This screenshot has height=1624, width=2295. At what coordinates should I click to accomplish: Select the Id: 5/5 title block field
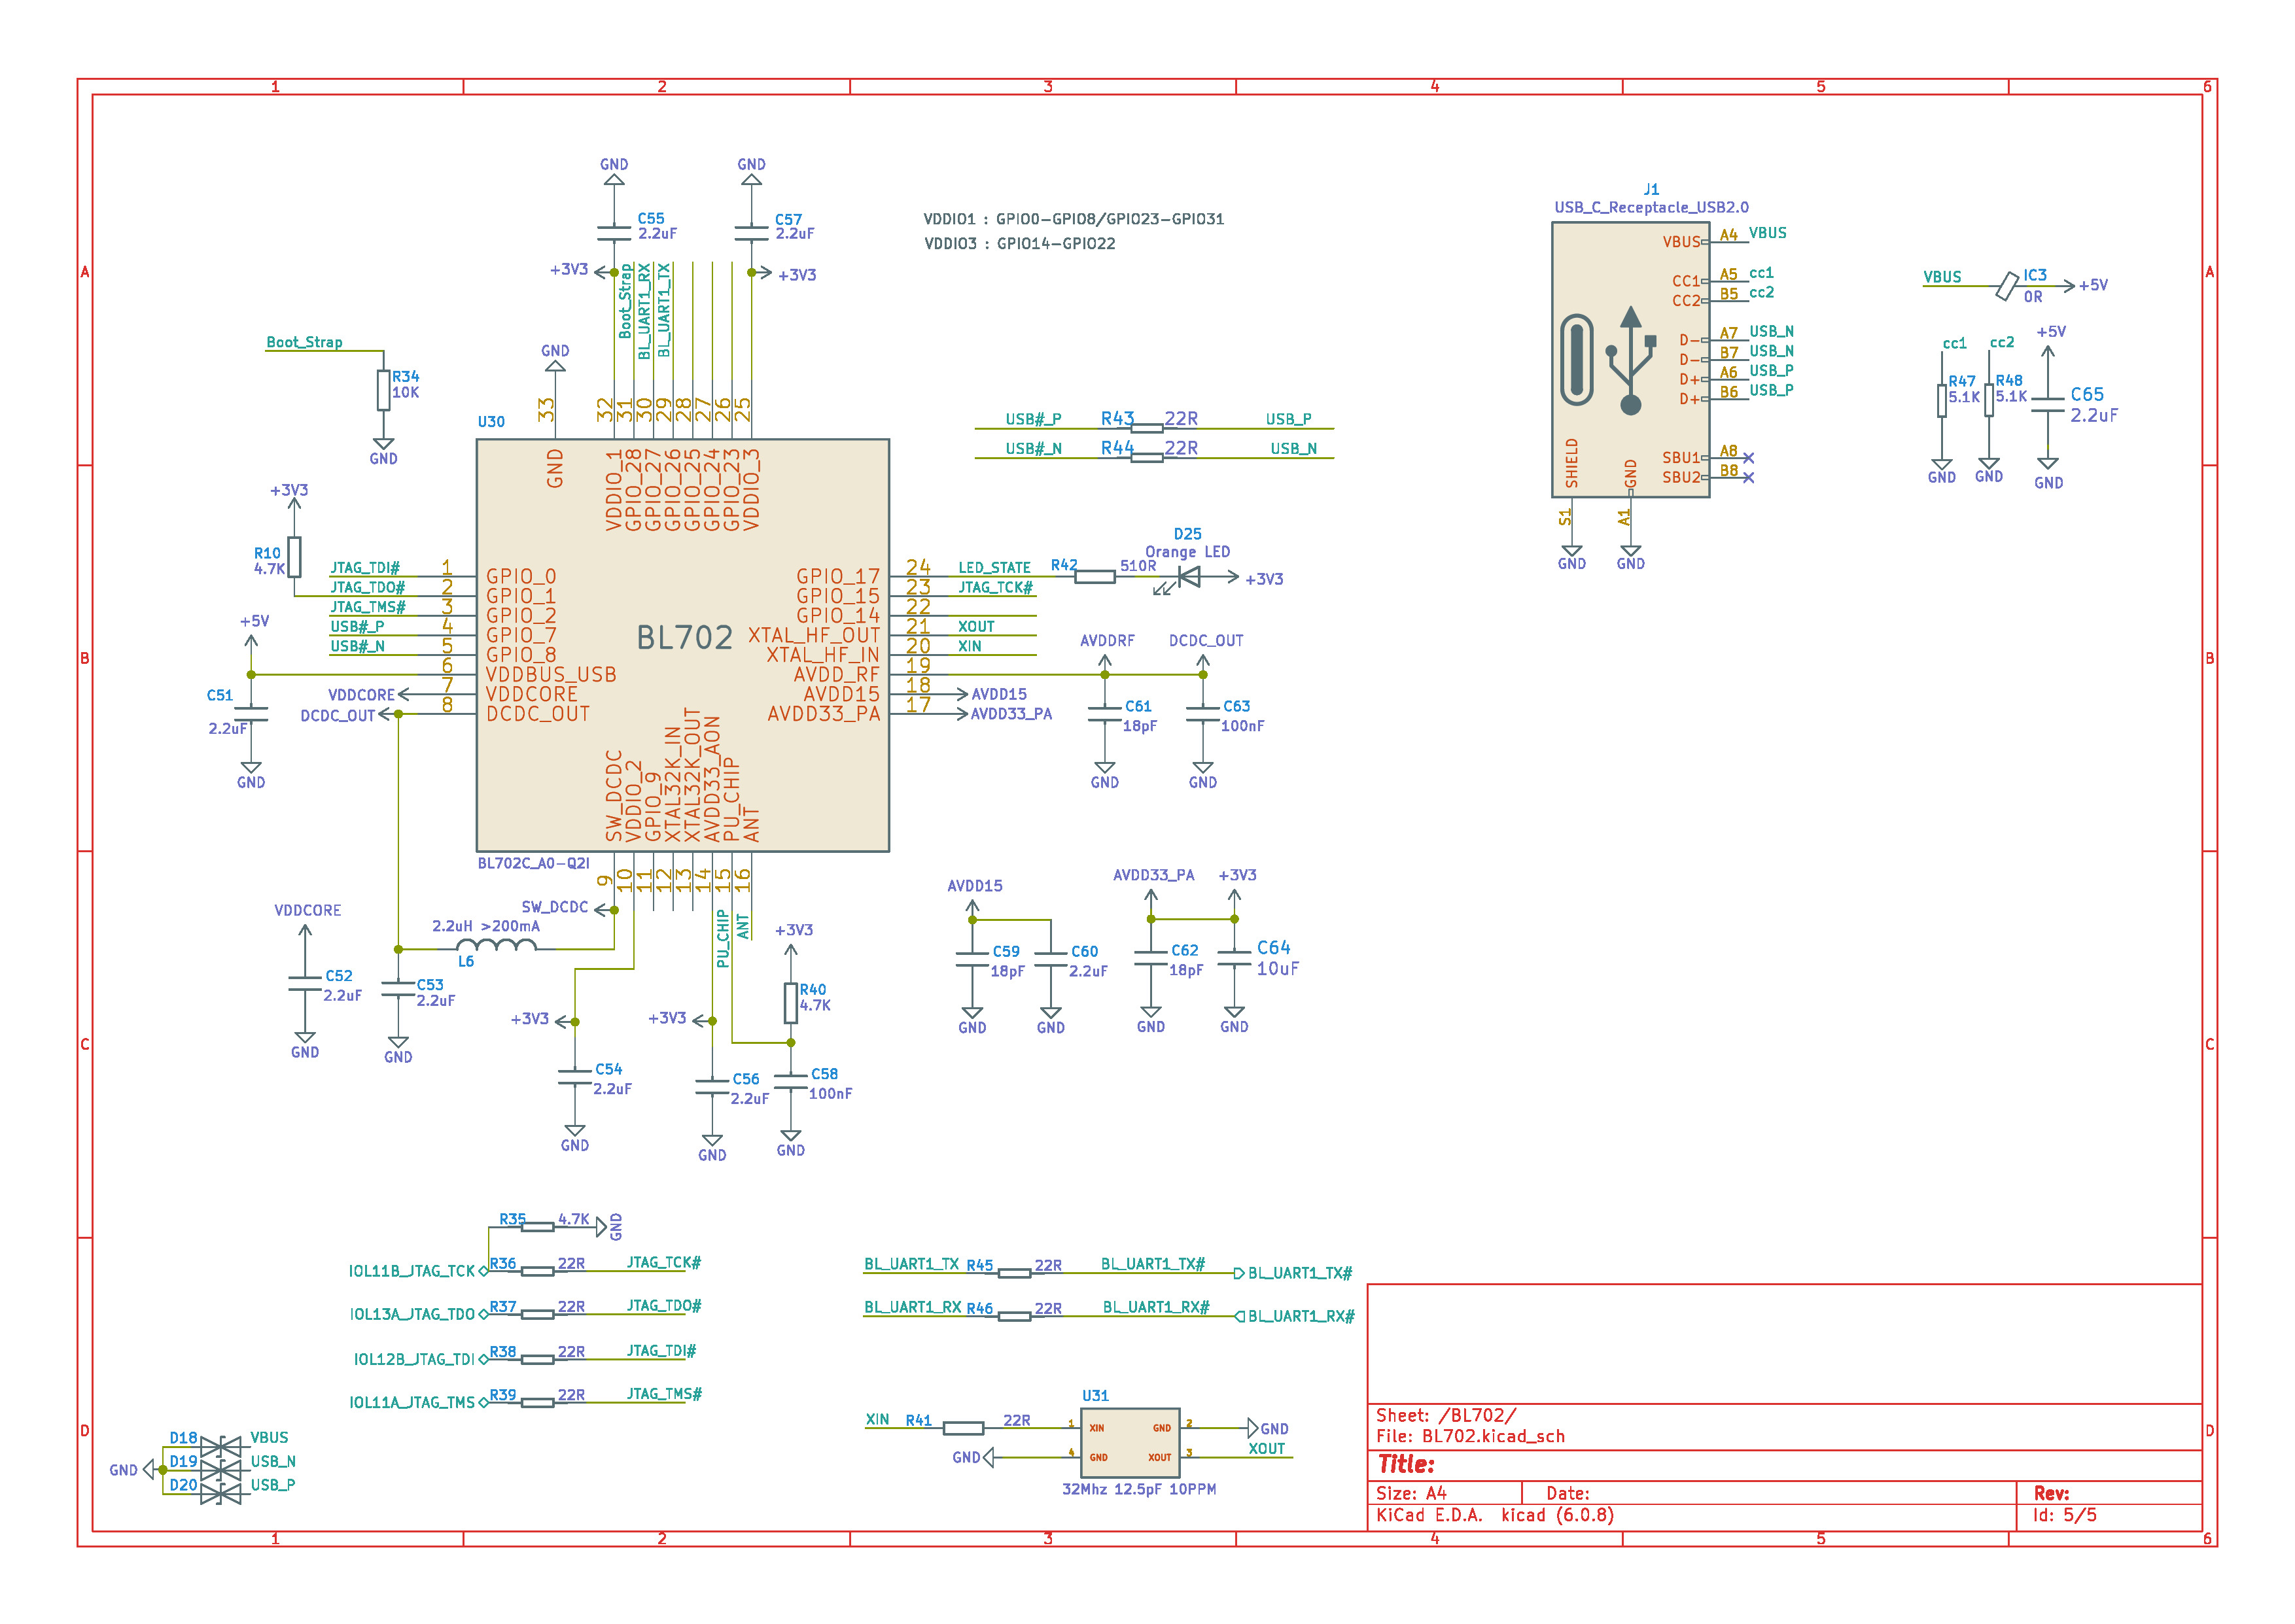[x=2064, y=1515]
